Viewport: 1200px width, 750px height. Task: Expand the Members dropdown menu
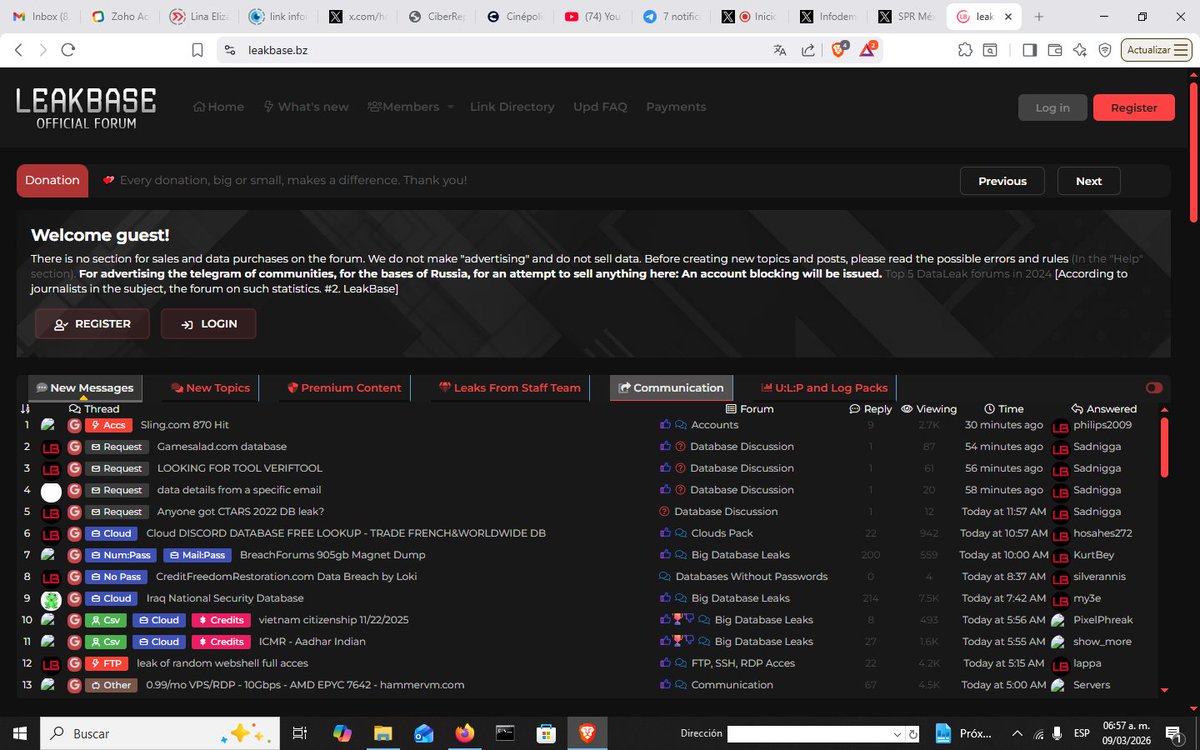(x=411, y=107)
